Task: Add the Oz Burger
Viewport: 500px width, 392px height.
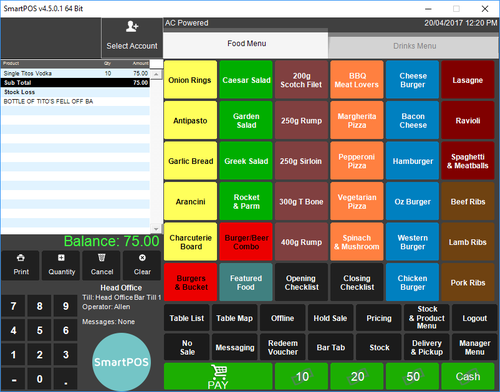Action: tap(412, 201)
